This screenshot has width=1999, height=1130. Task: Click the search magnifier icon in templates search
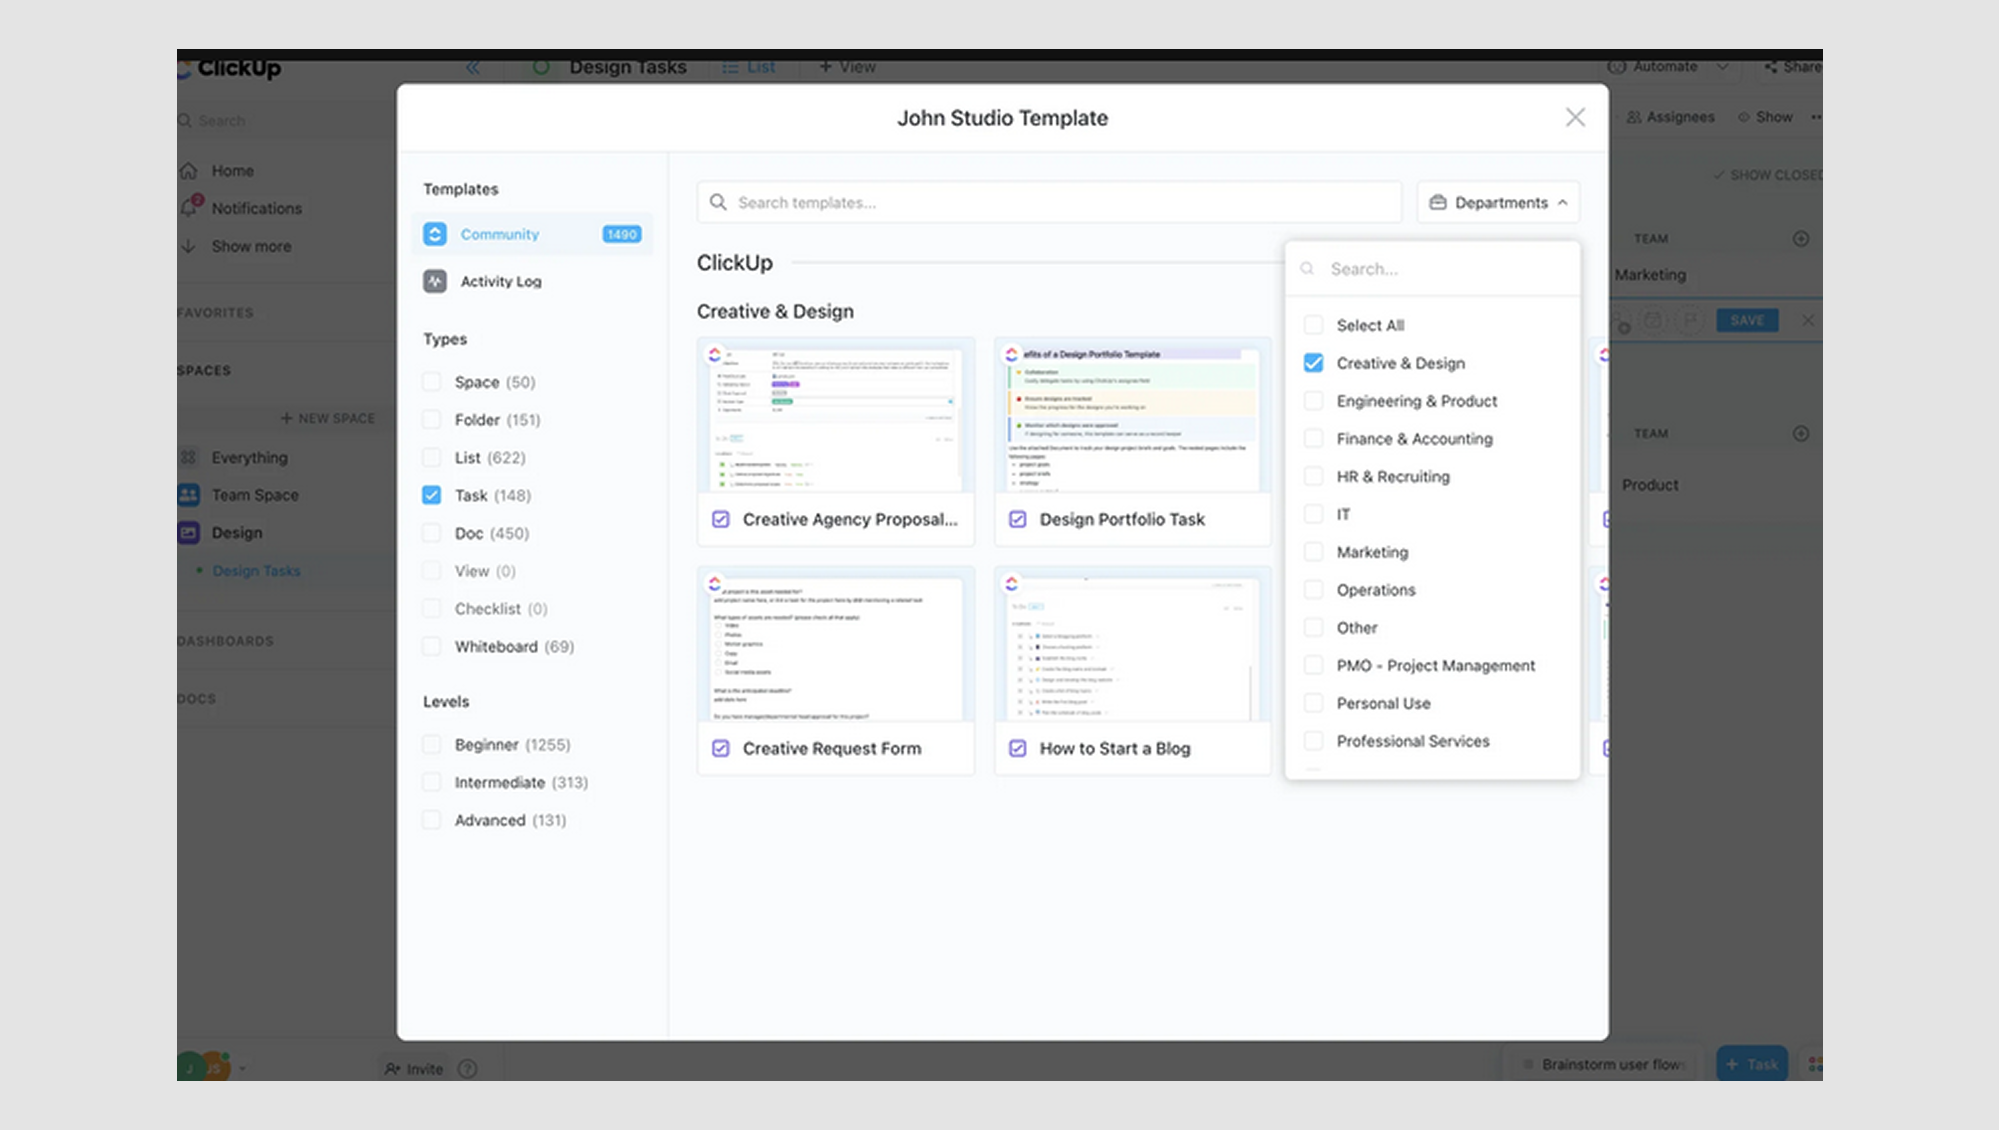718,202
